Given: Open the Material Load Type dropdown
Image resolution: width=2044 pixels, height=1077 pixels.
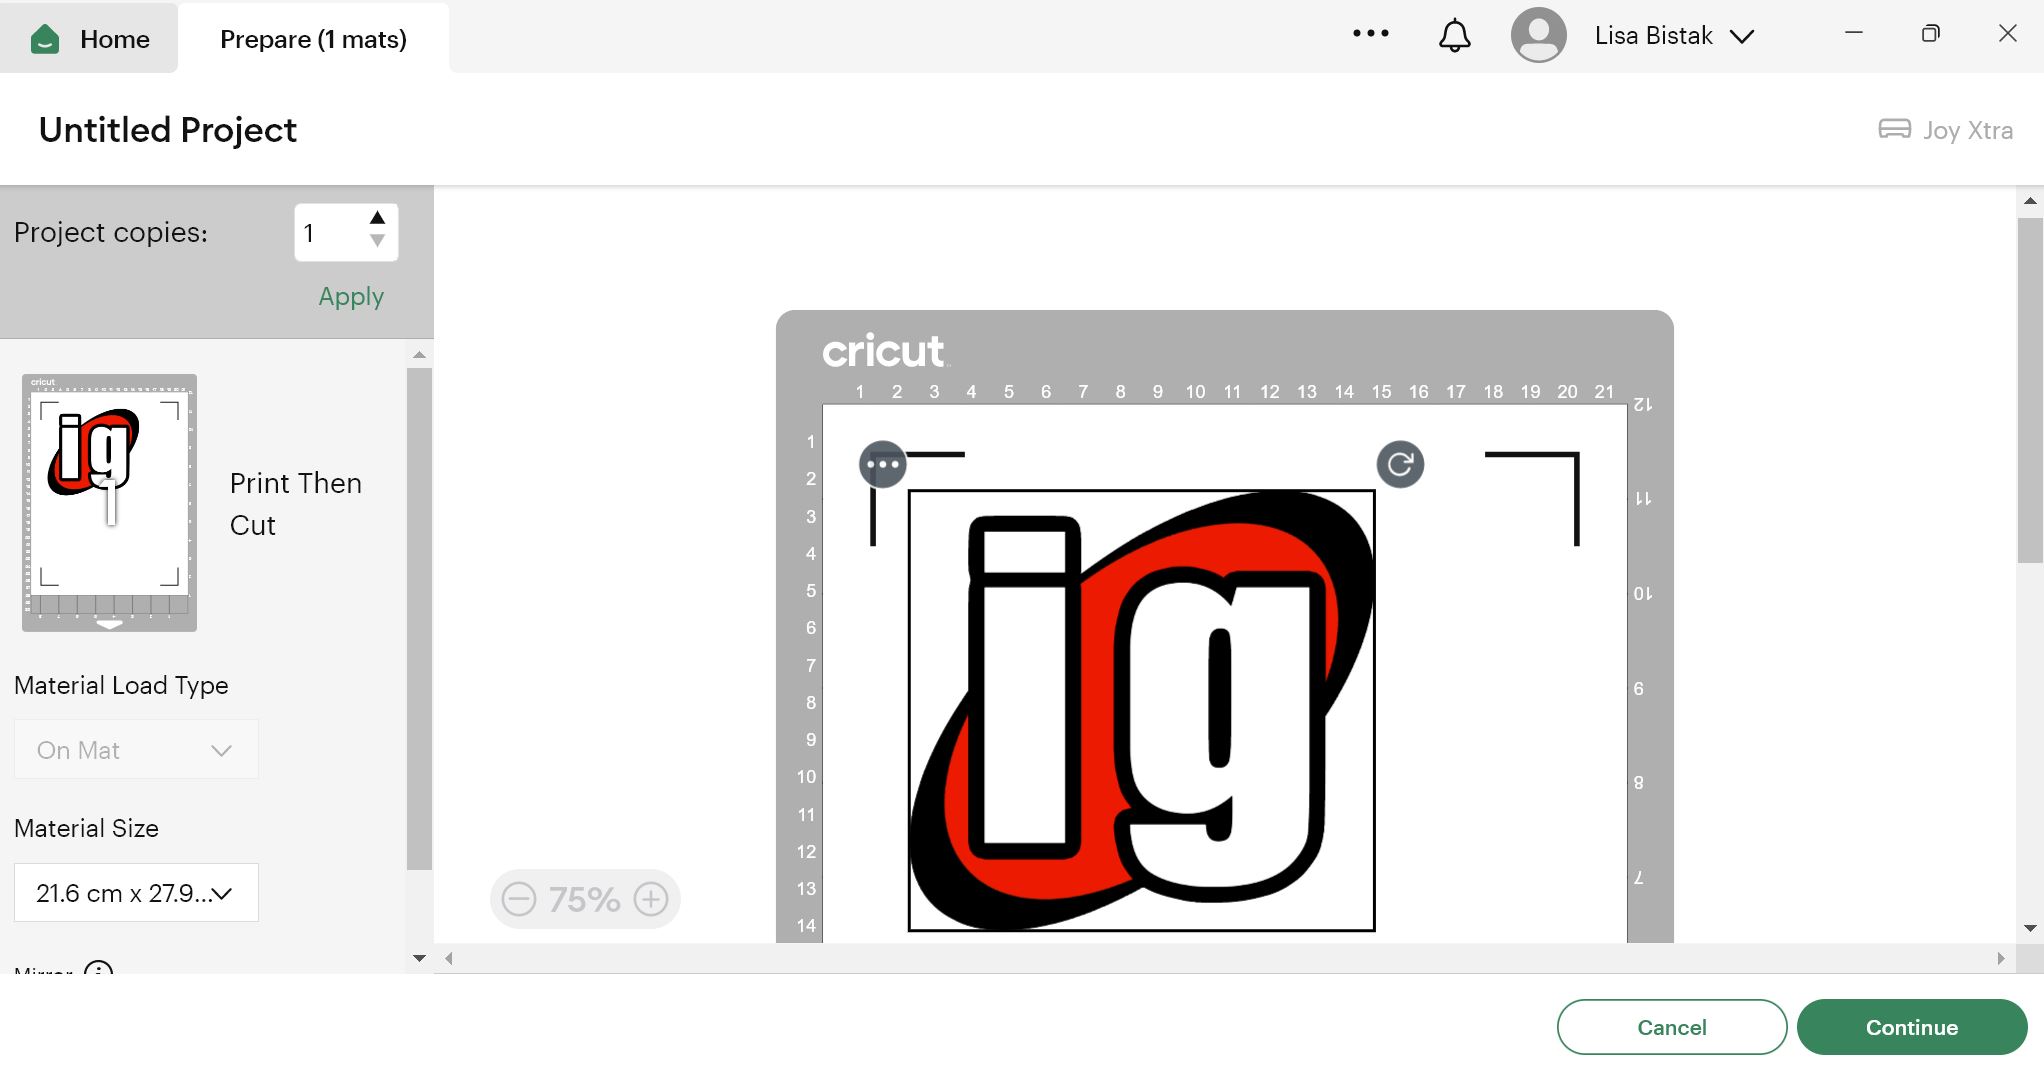Looking at the screenshot, I should coord(136,750).
